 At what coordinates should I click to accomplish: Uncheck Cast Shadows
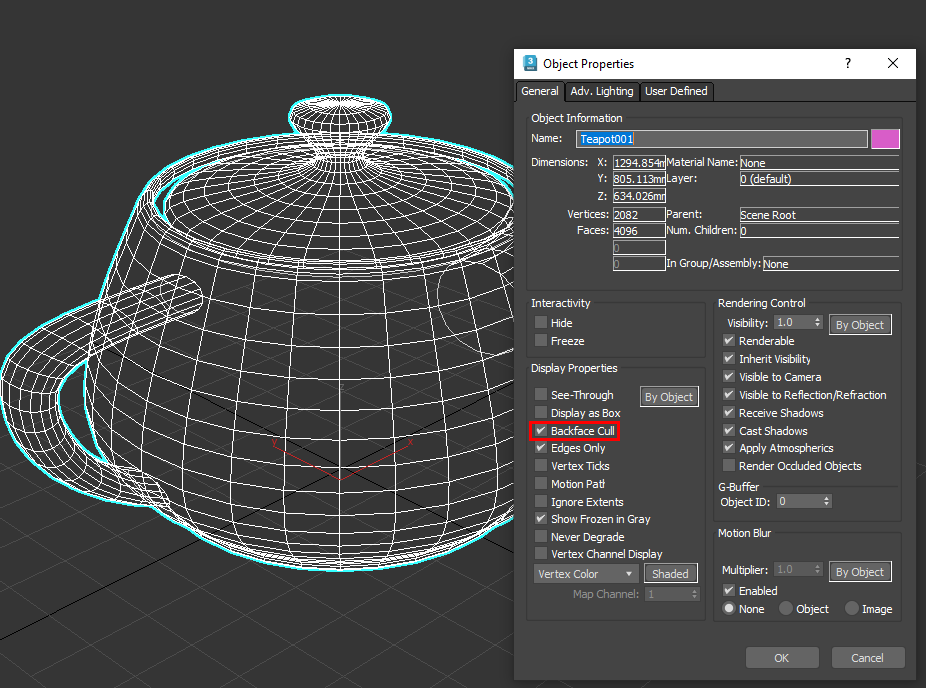point(729,431)
